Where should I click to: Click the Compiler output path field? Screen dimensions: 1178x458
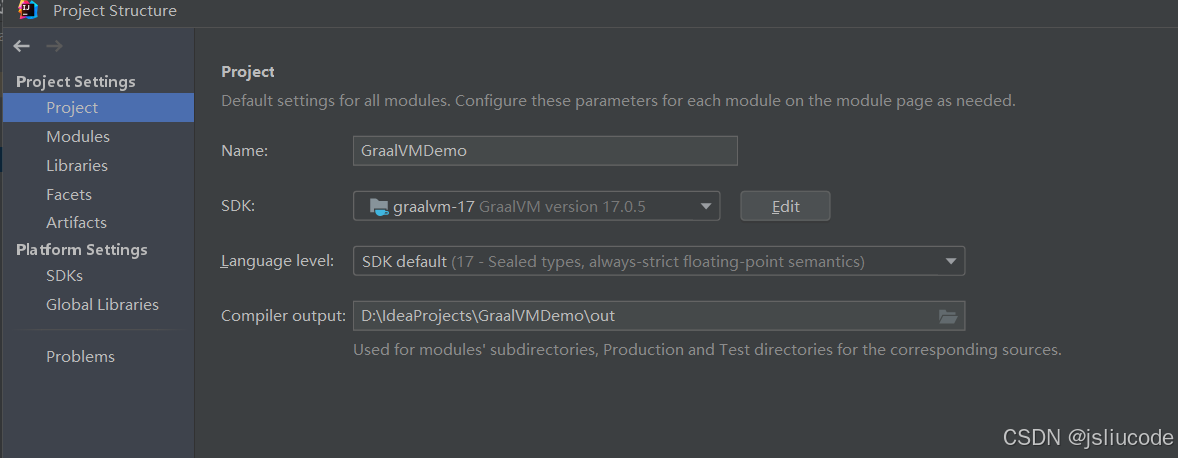click(640, 316)
